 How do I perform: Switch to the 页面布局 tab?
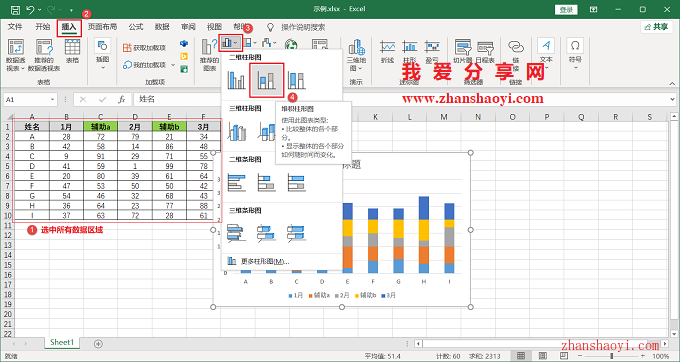click(x=102, y=27)
